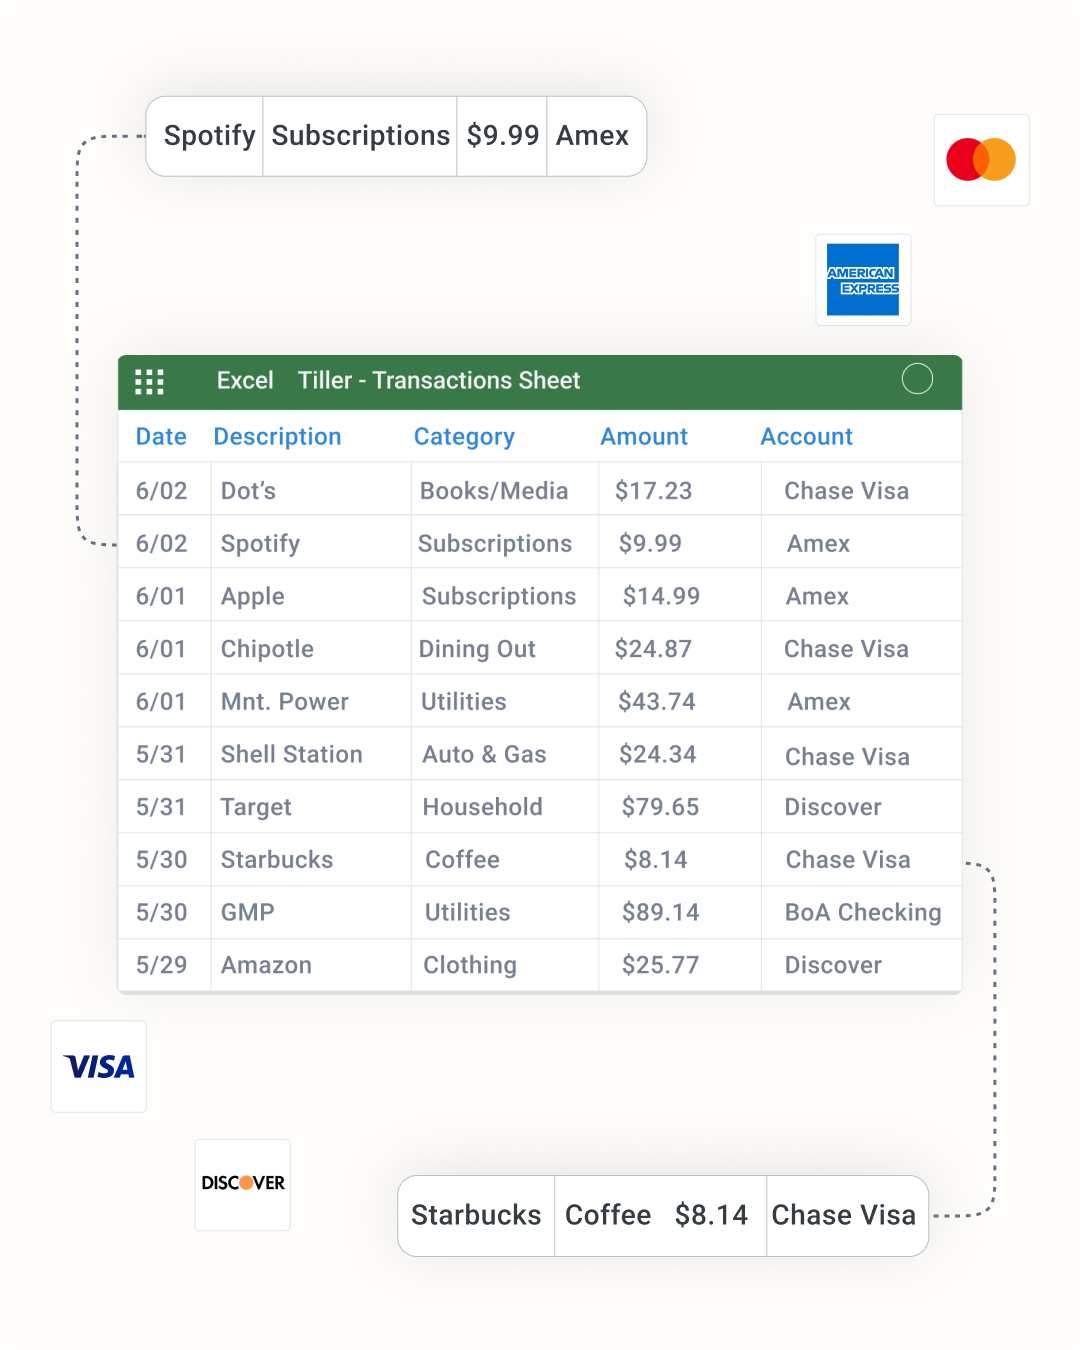Image resolution: width=1080 pixels, height=1350 pixels.
Task: Click the American Express logo tile
Action: click(863, 280)
